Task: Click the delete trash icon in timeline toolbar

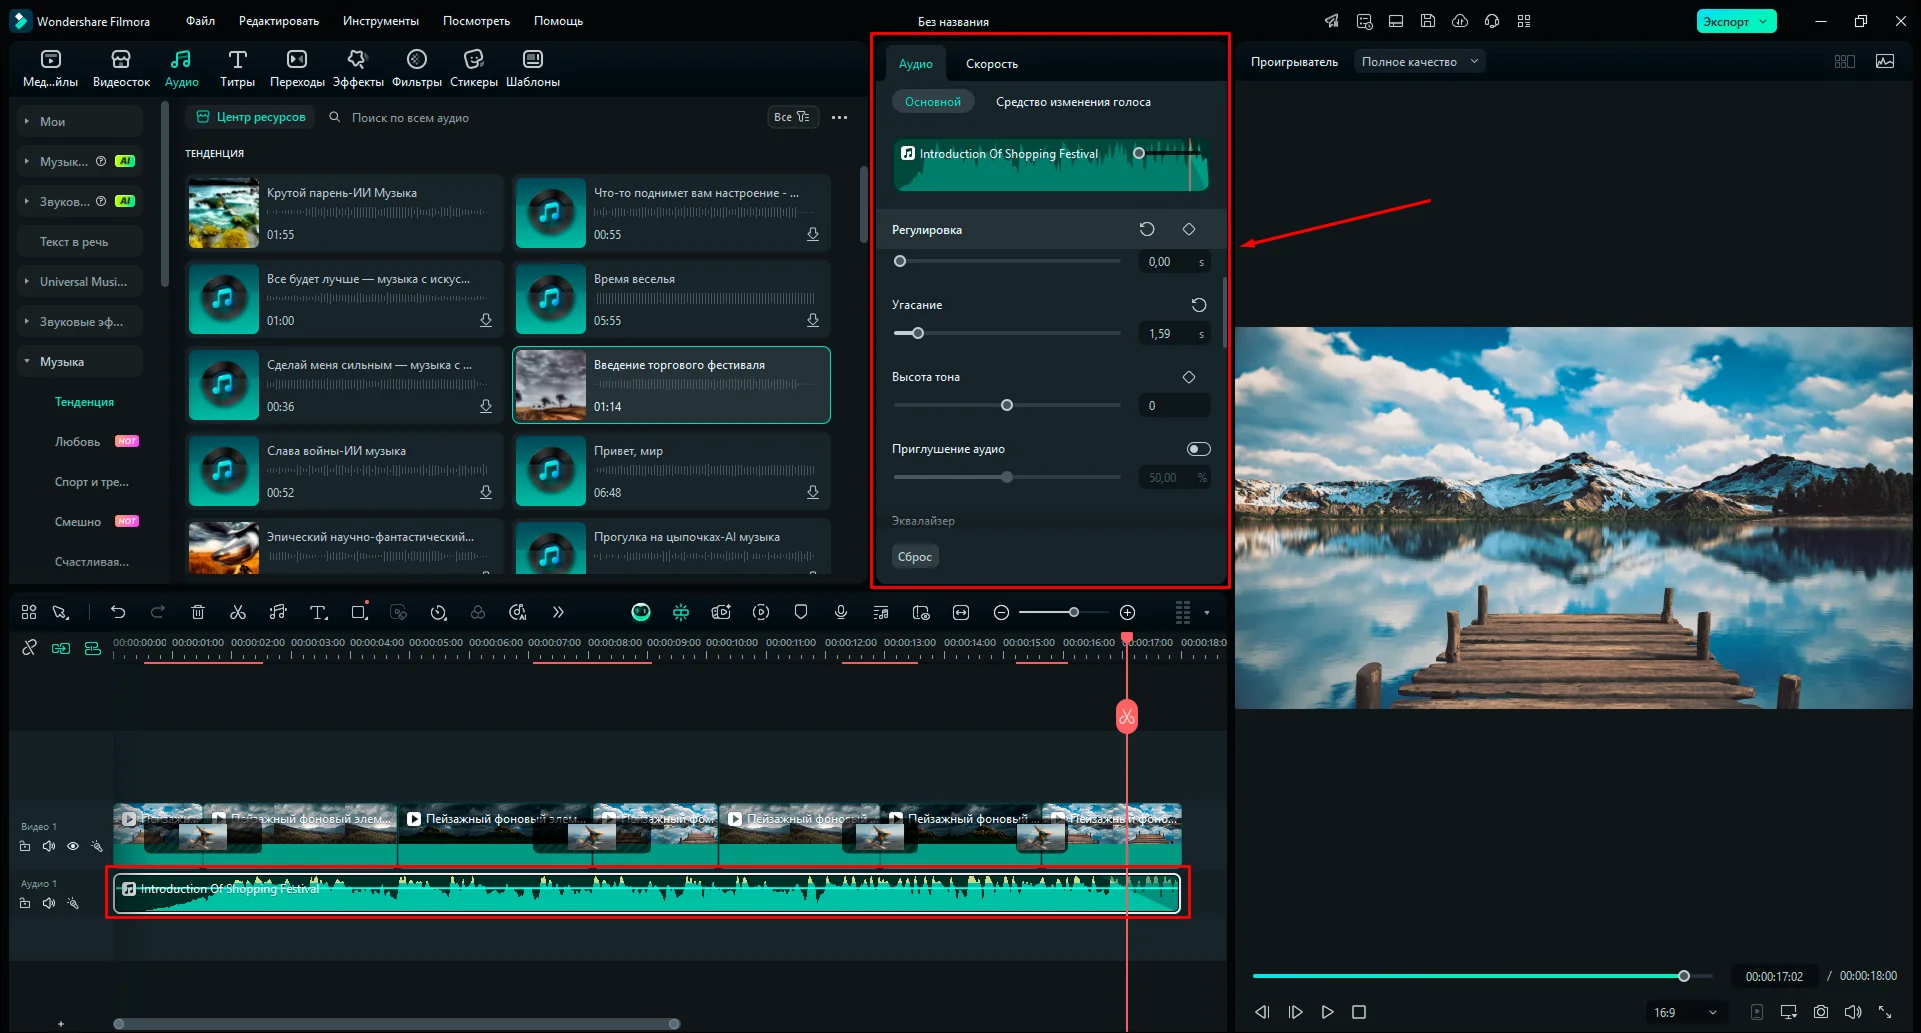Action: pos(198,612)
